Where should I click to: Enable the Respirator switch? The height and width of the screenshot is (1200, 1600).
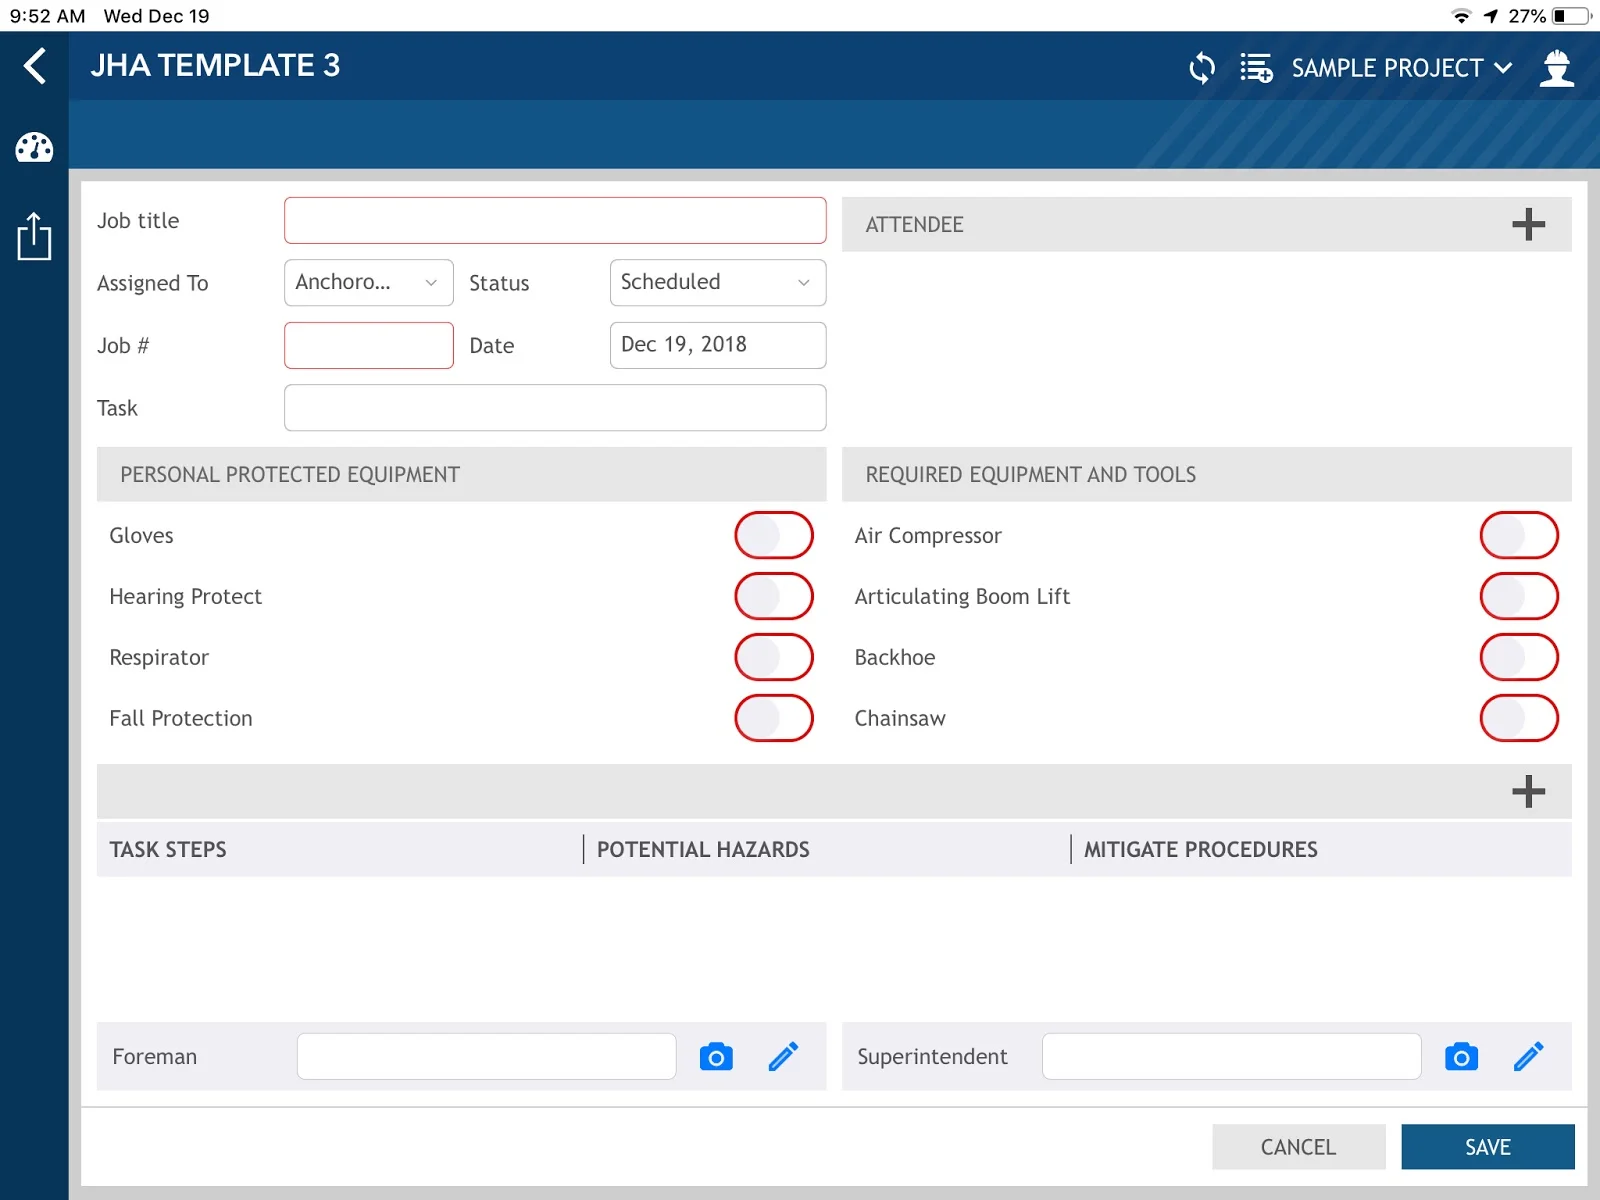tap(774, 657)
